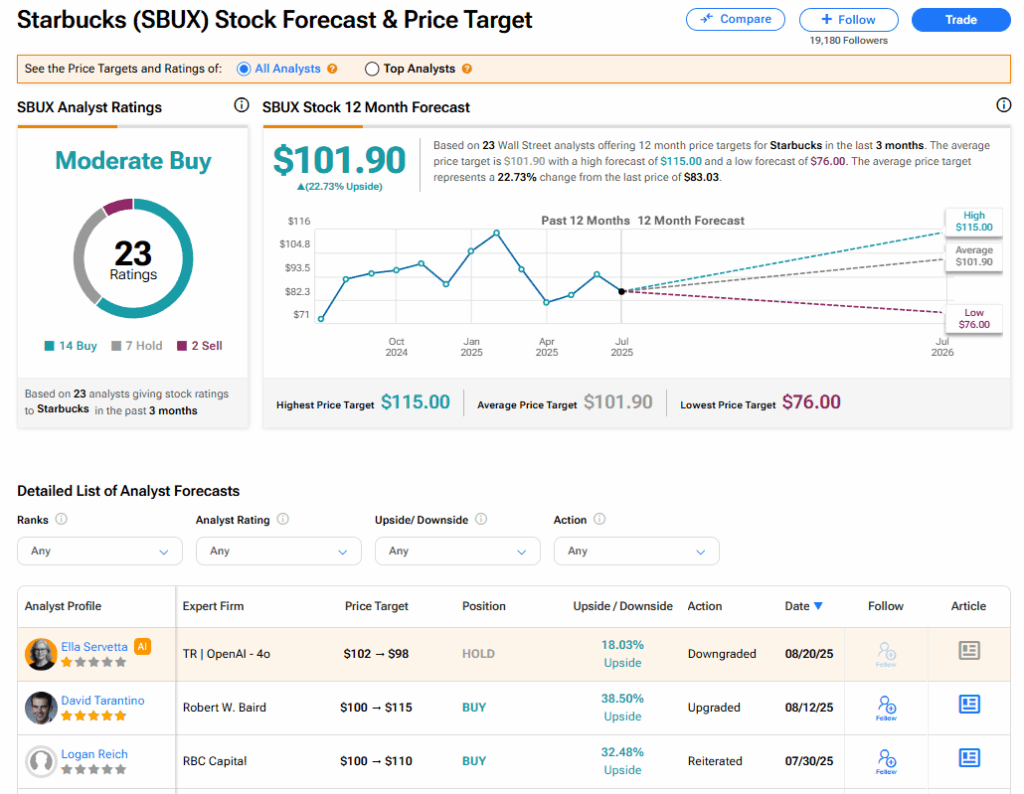Click the 2 Sell legend swatch
The height and width of the screenshot is (794, 1024).
coord(182,346)
